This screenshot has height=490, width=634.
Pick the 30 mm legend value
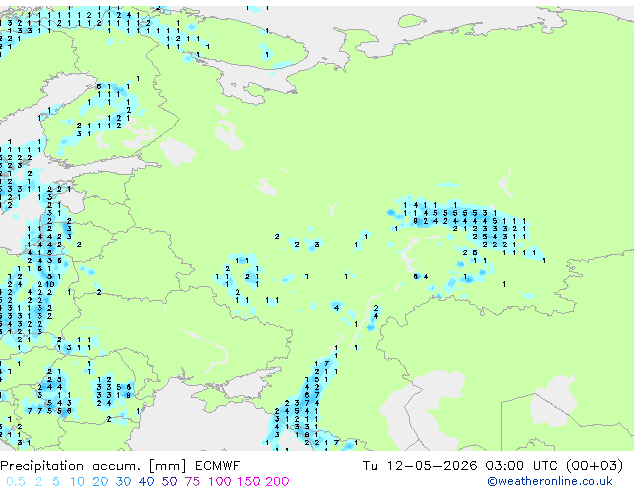(x=123, y=482)
